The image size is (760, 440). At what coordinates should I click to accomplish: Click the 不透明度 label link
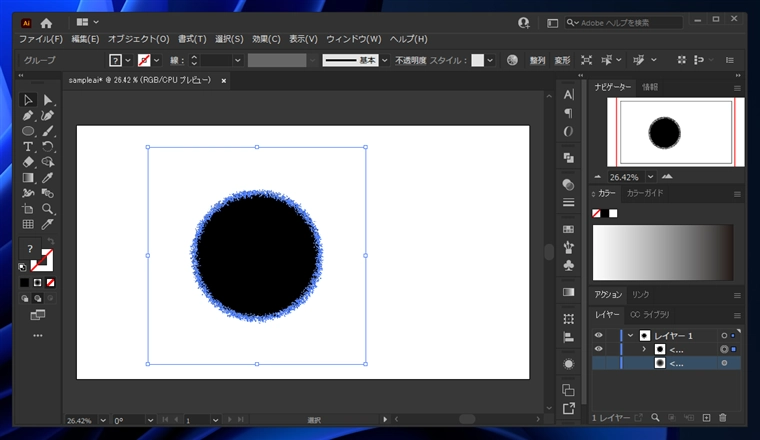coord(410,60)
